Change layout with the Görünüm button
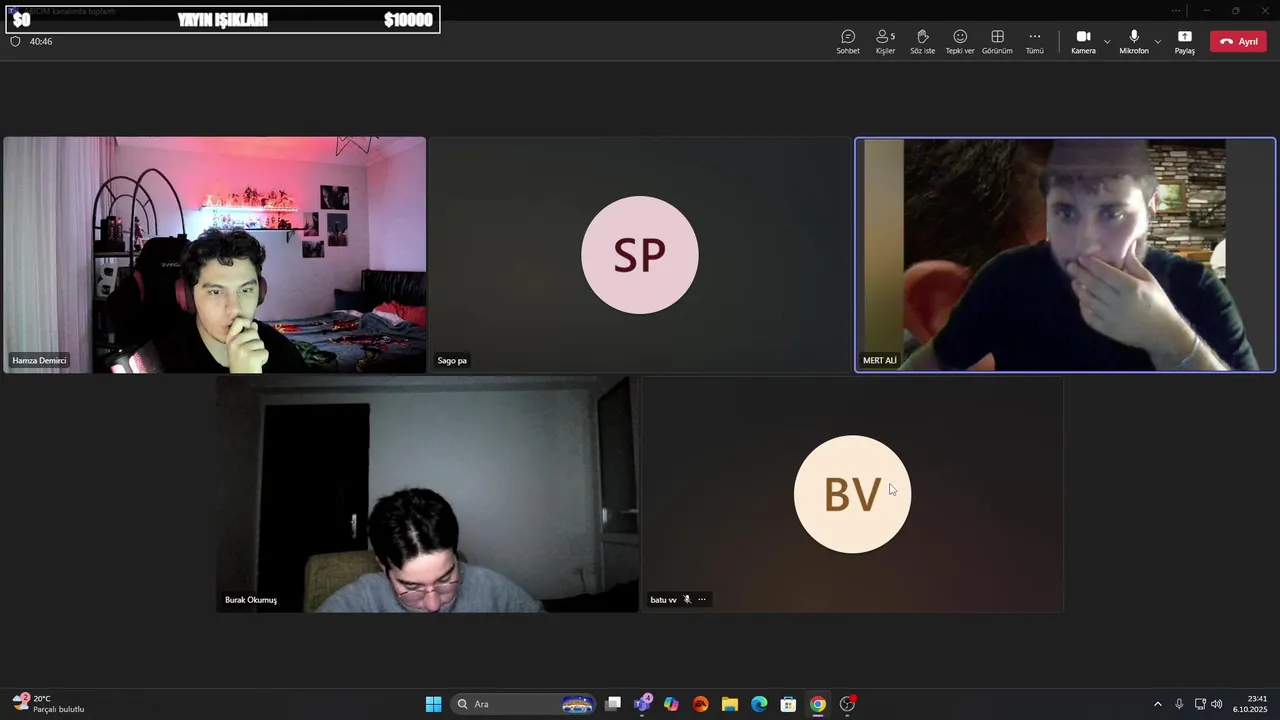Image resolution: width=1280 pixels, height=720 pixels. pos(997,41)
